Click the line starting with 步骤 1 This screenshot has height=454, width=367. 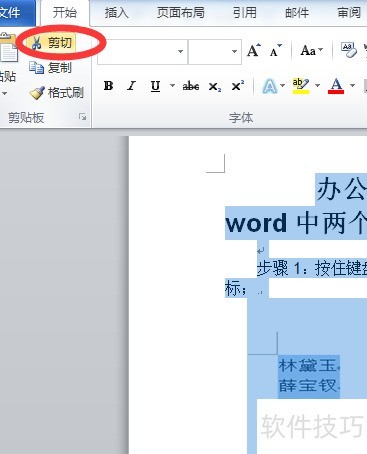tap(312, 268)
